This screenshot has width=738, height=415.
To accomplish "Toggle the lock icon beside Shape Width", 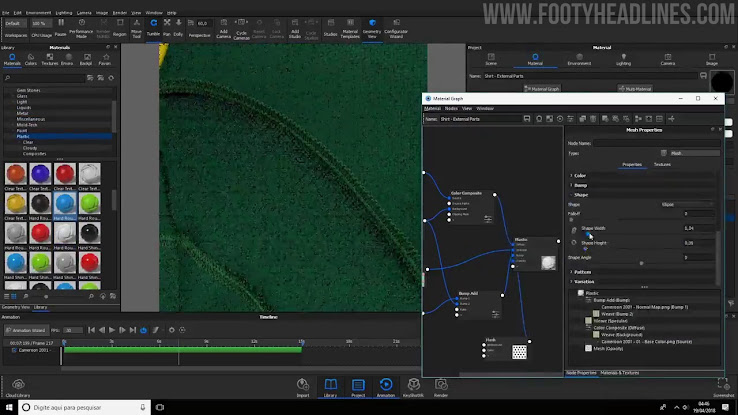I will click(x=574, y=230).
